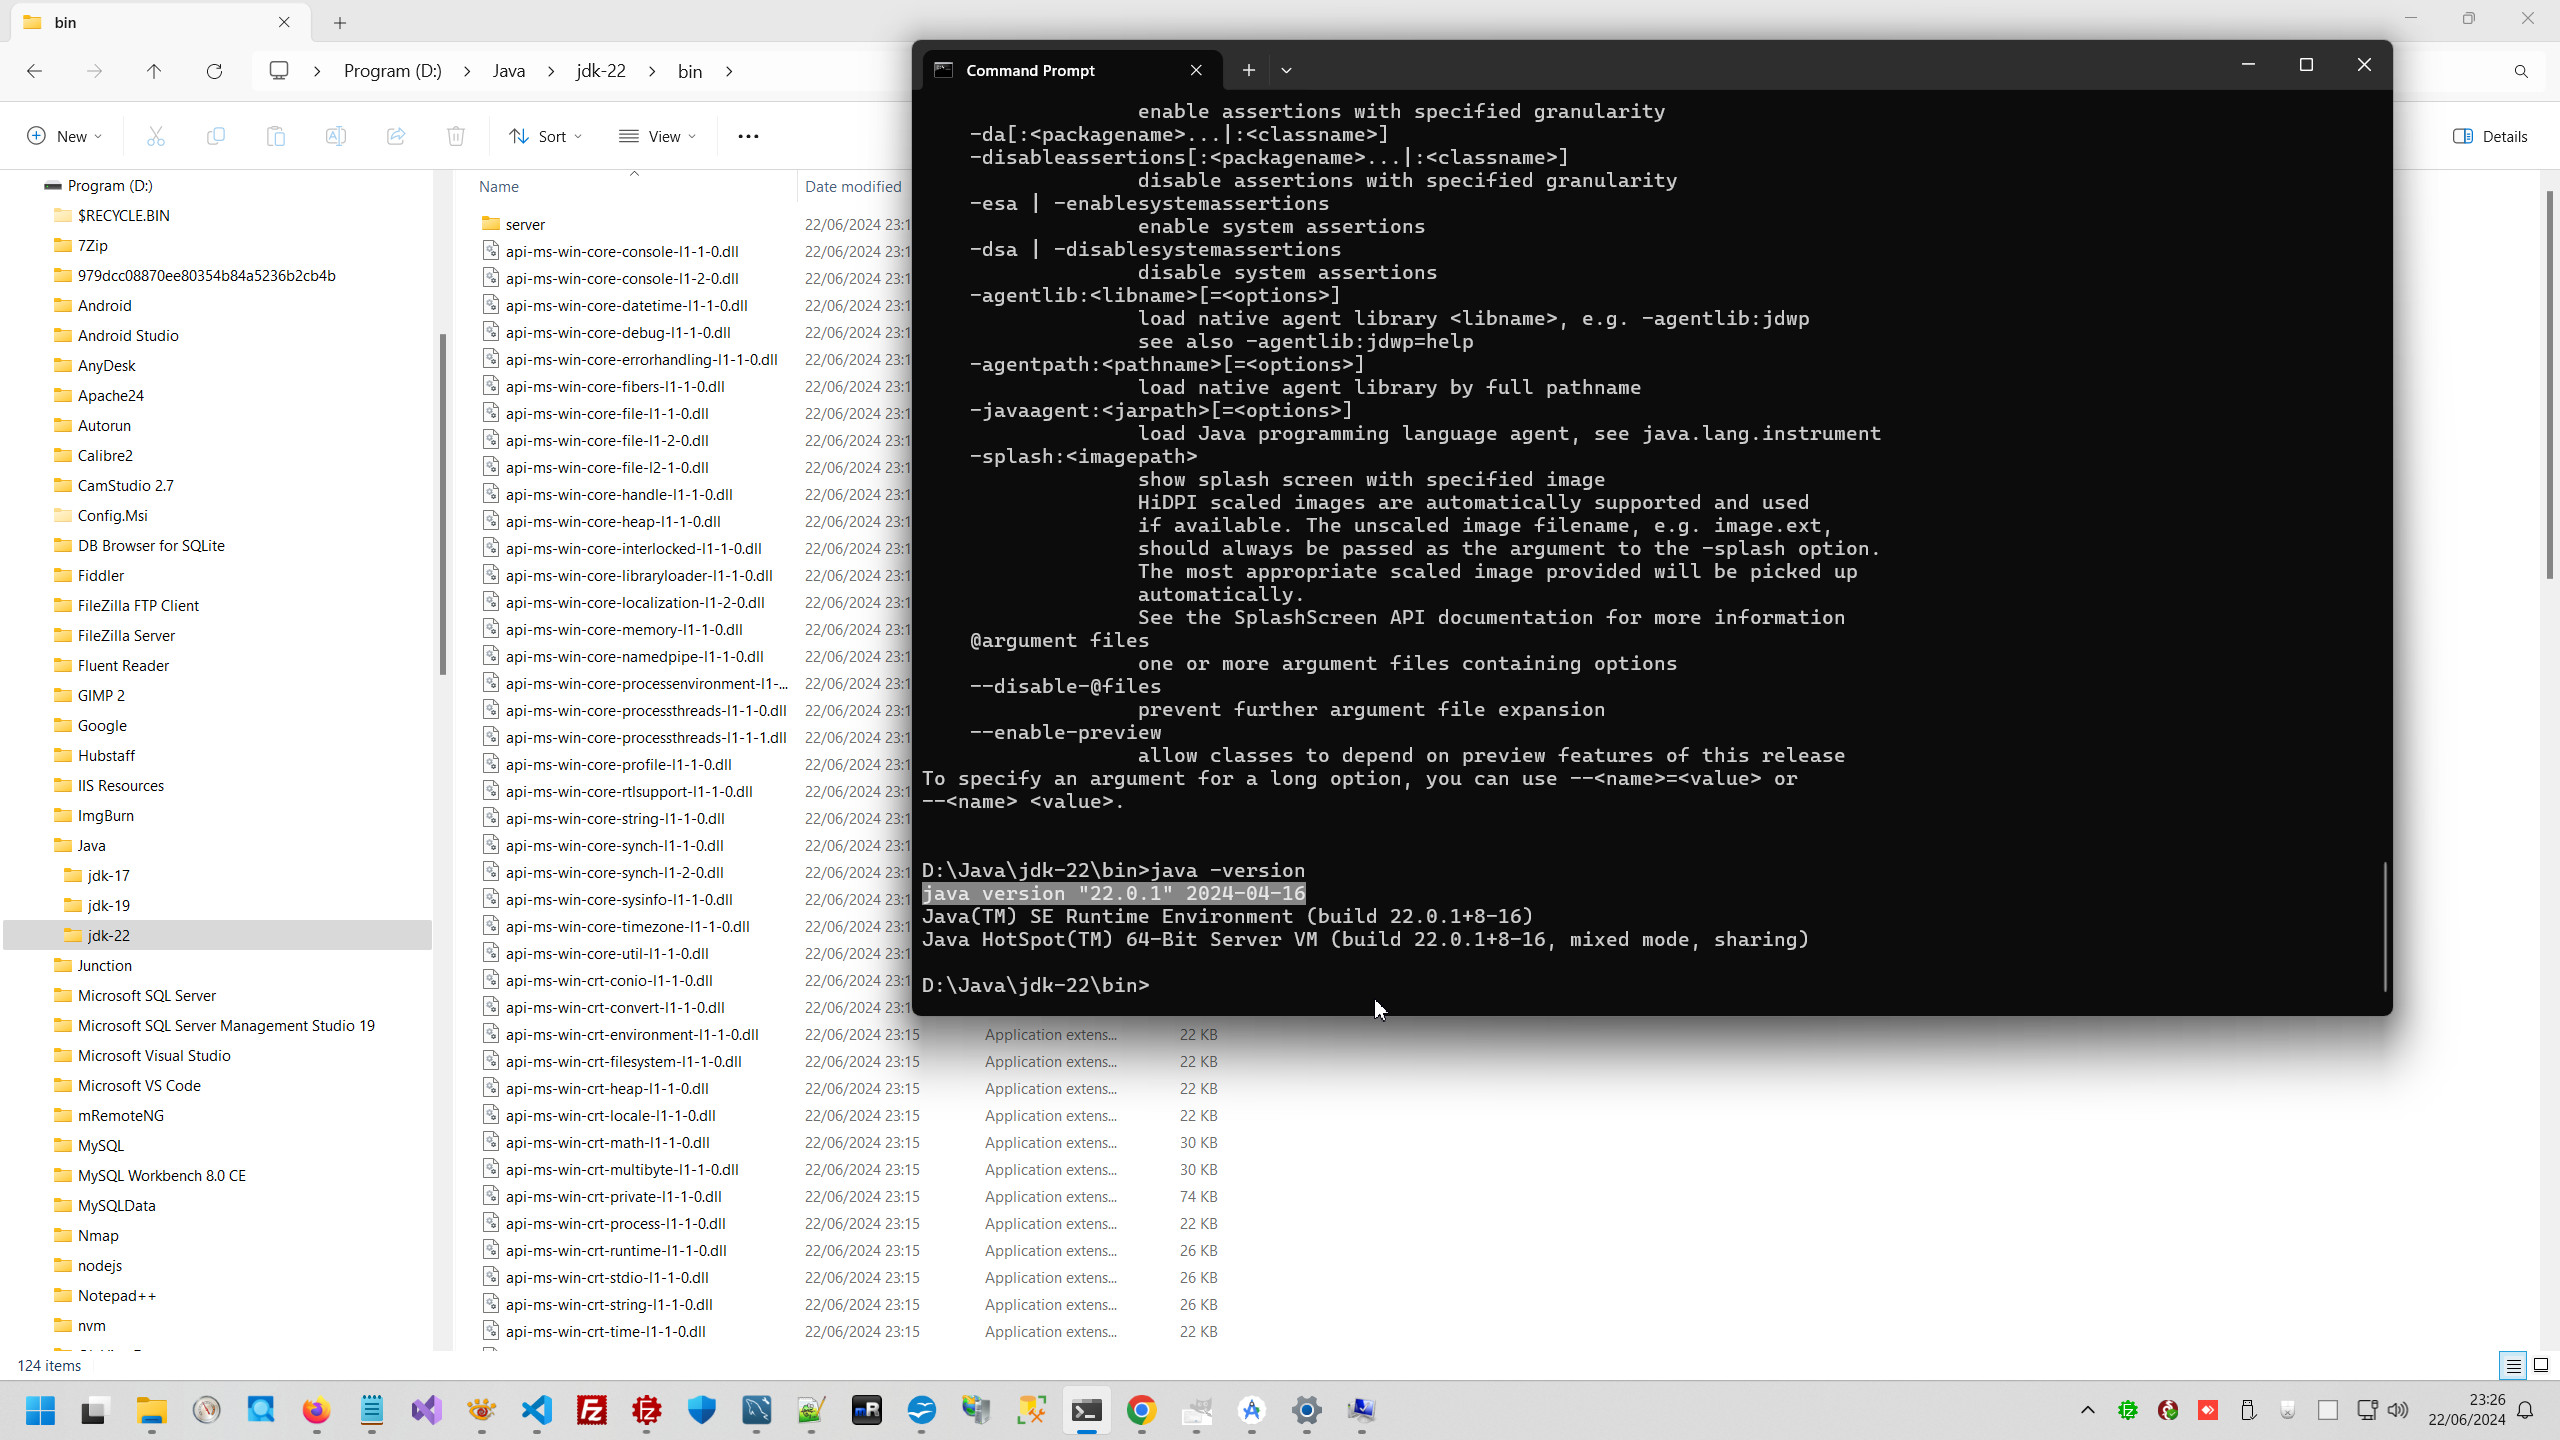Enable details layout via the status bar toggle

[2511, 1365]
